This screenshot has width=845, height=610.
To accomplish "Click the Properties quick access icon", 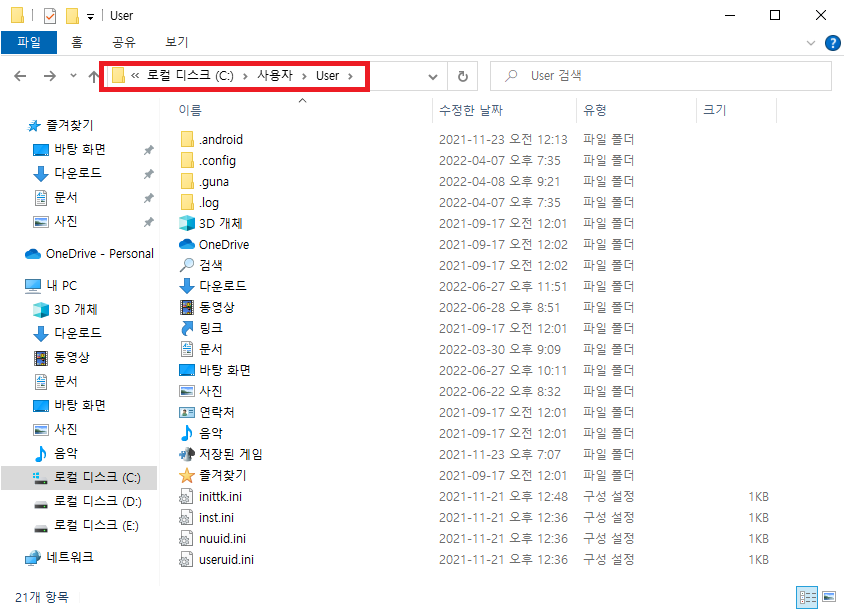I will [x=50, y=16].
